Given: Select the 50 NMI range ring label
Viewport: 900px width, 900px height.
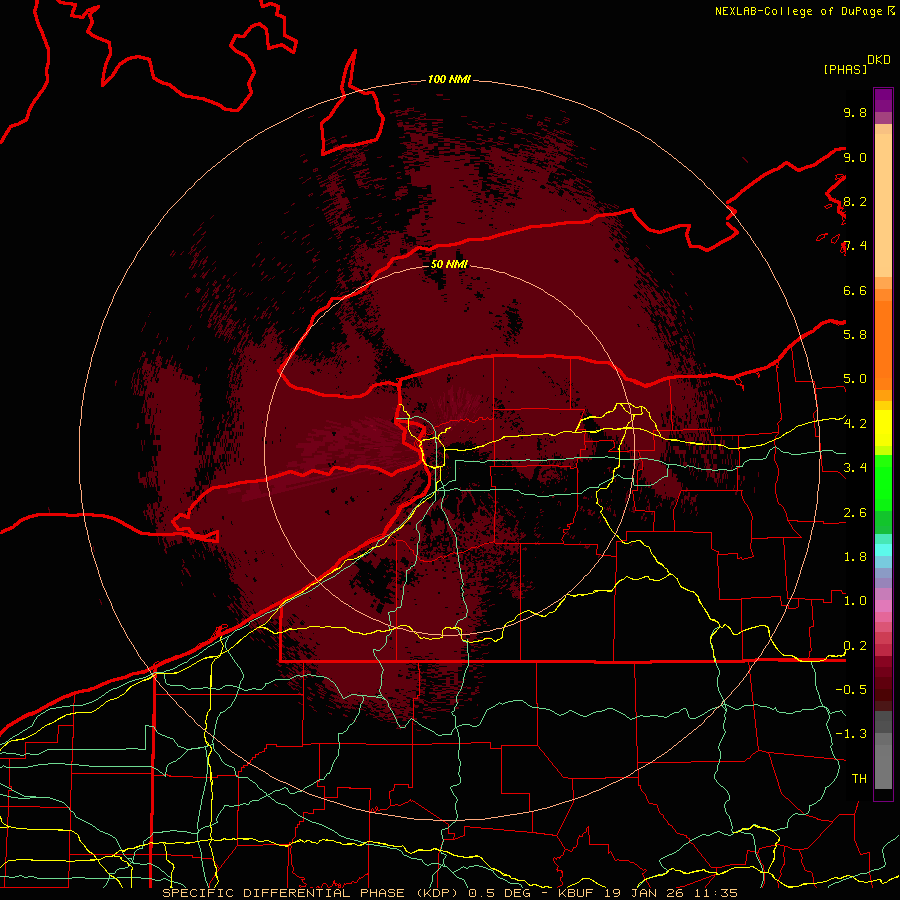Looking at the screenshot, I should (449, 264).
